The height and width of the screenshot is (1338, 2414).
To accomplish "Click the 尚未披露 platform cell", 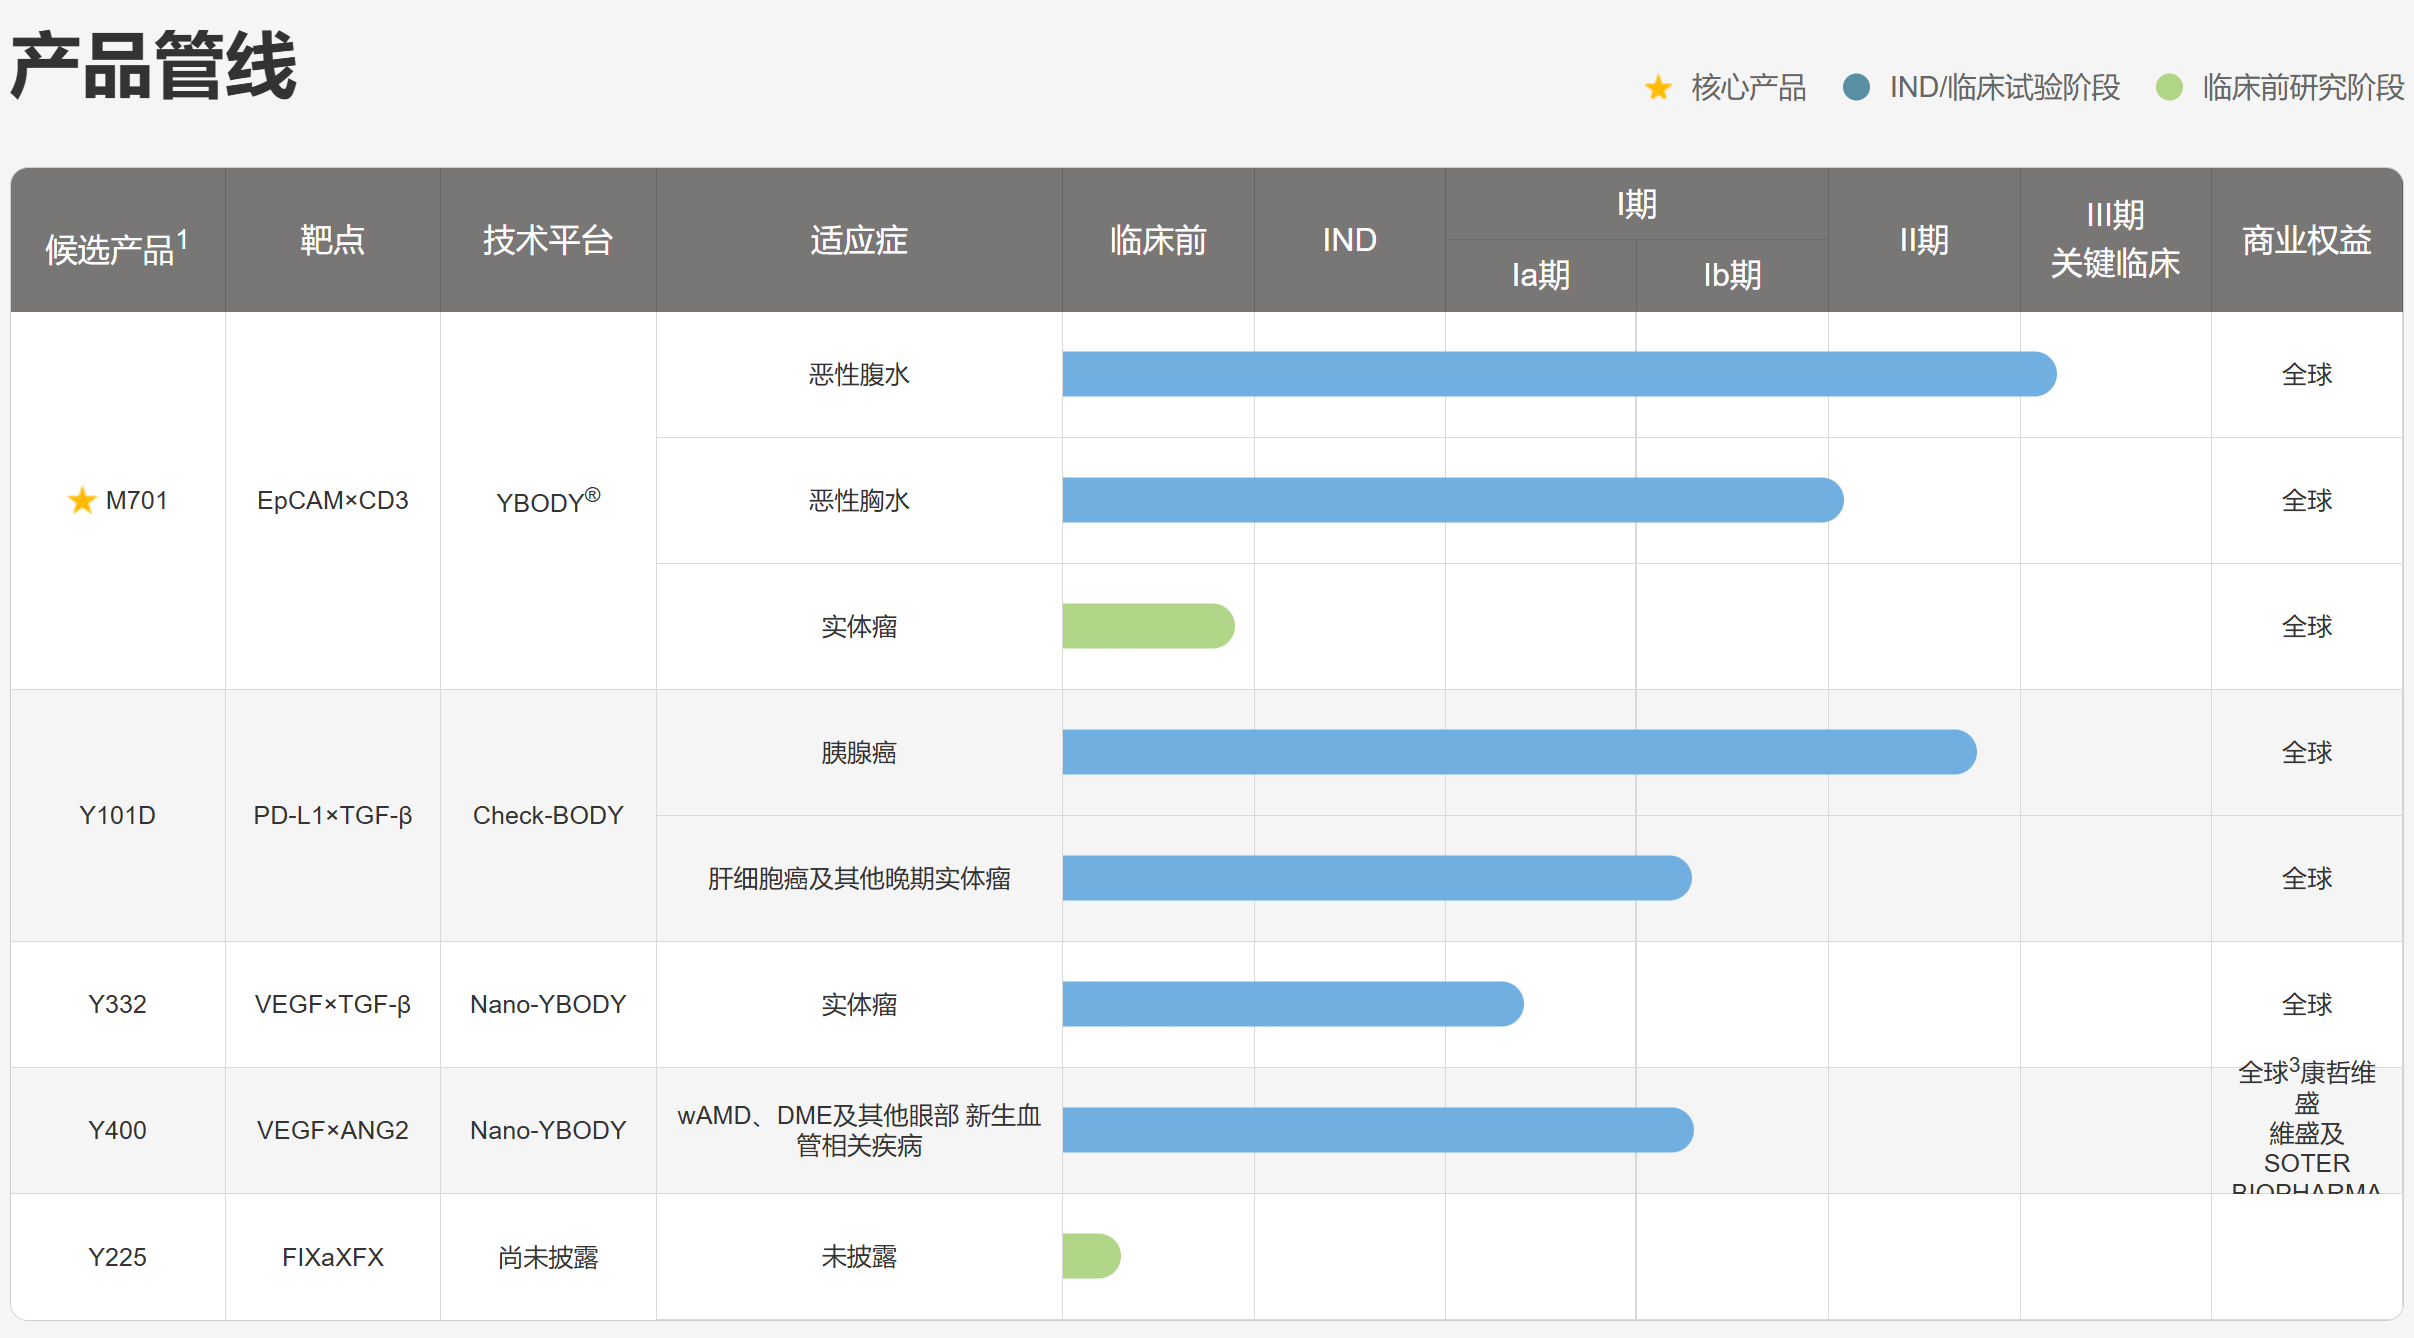I will pyautogui.click(x=548, y=1256).
